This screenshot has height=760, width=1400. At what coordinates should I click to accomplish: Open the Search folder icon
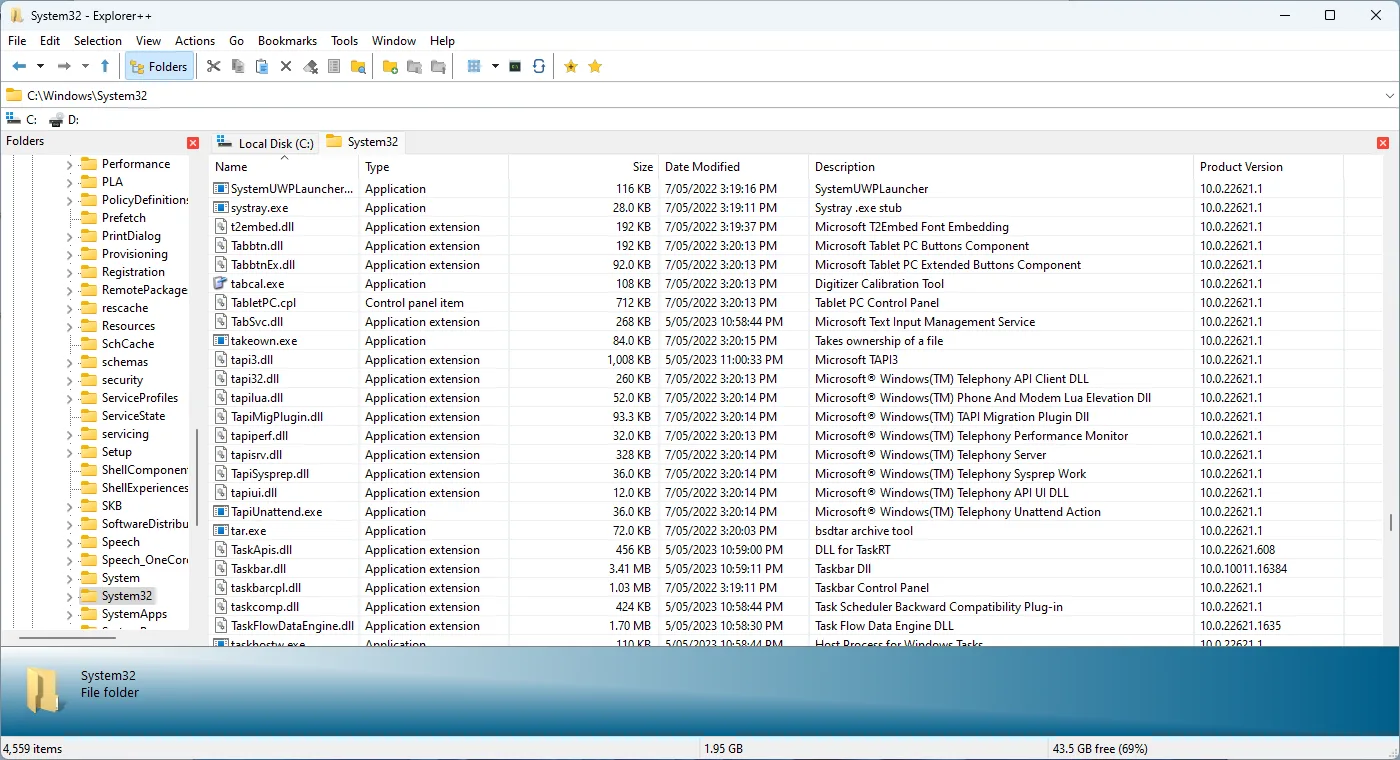tap(358, 66)
